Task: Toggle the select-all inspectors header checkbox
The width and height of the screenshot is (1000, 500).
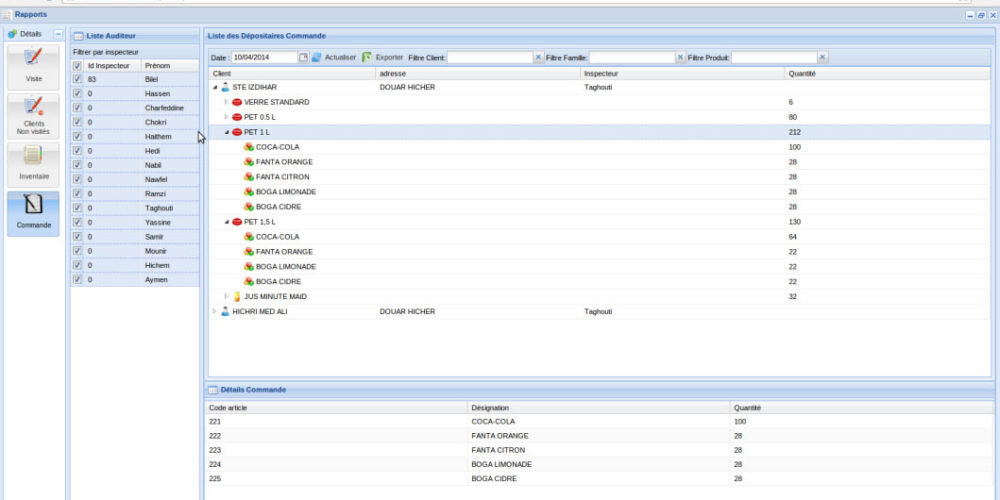Action: (x=77, y=65)
